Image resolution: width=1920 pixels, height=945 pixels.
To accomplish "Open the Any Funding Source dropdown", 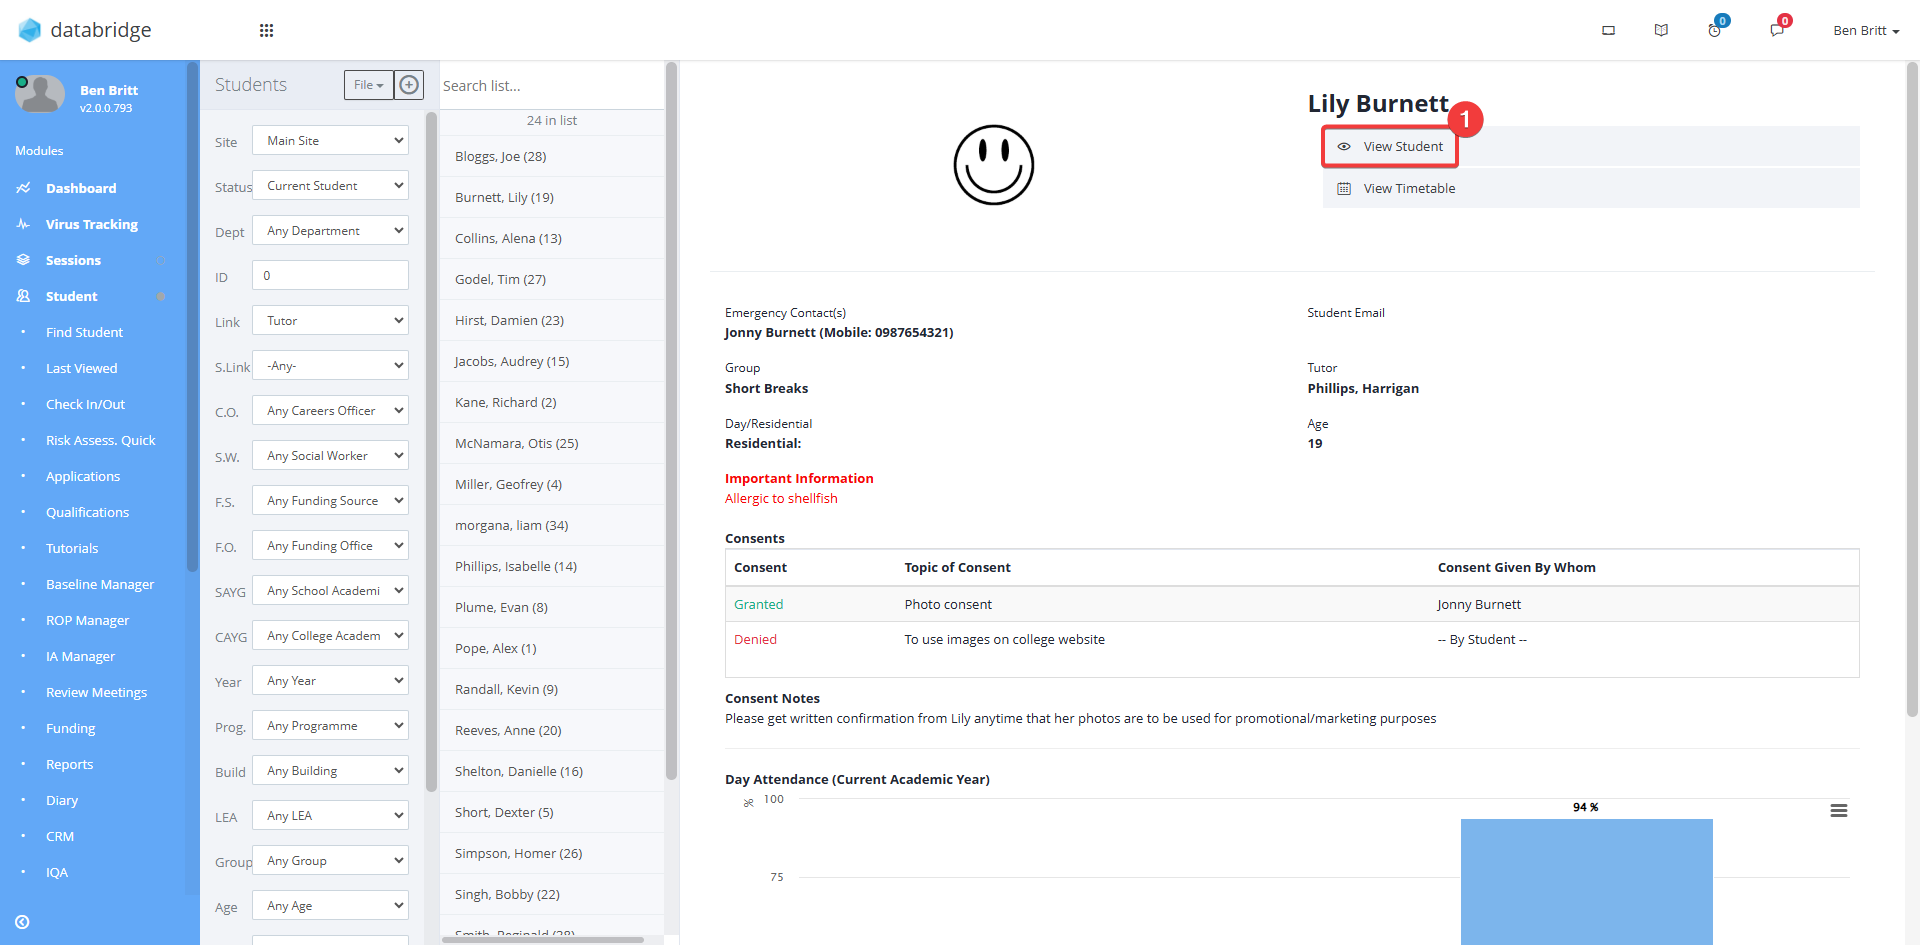I will coord(330,501).
